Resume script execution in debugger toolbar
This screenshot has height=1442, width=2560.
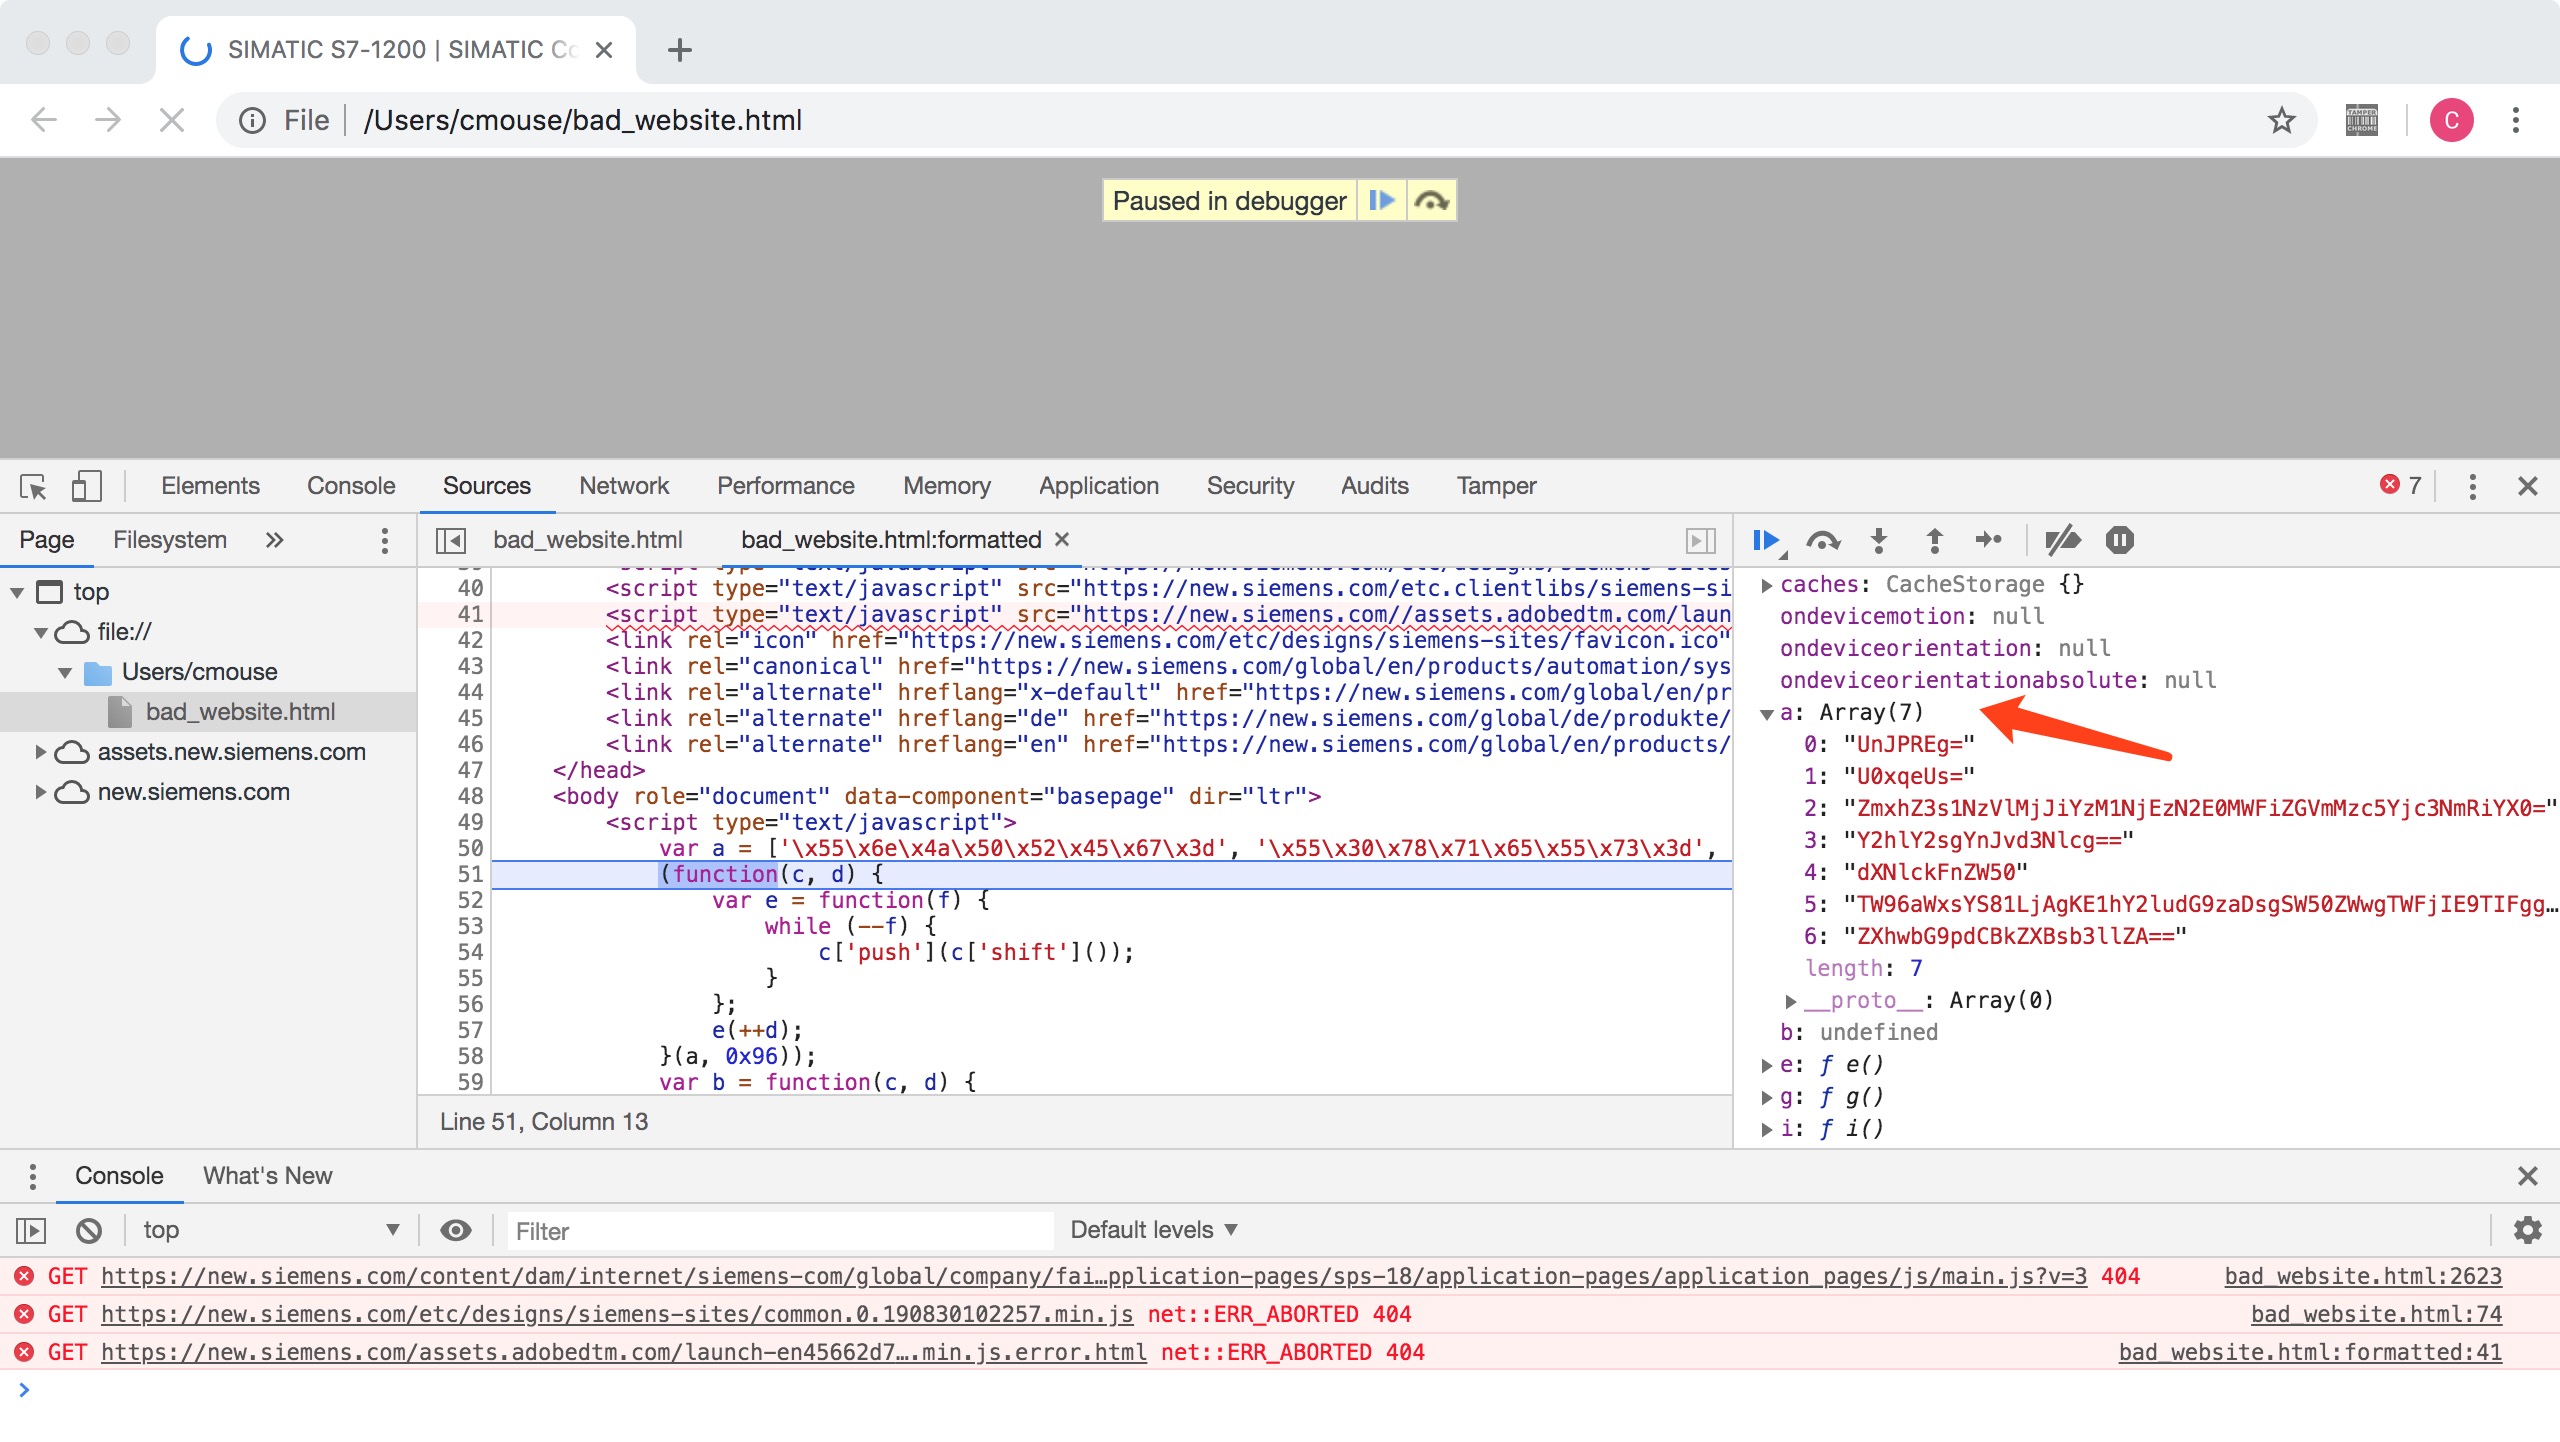[1765, 541]
